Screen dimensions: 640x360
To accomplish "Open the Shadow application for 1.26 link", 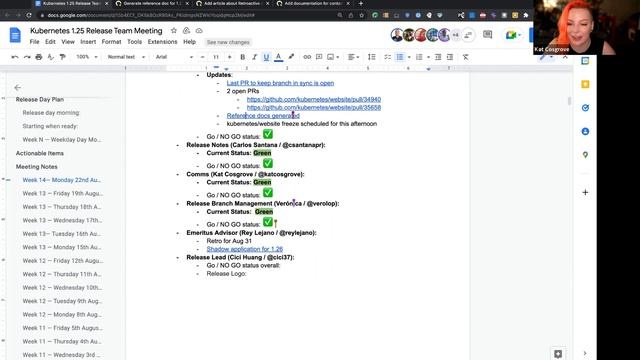I will tap(244, 249).
